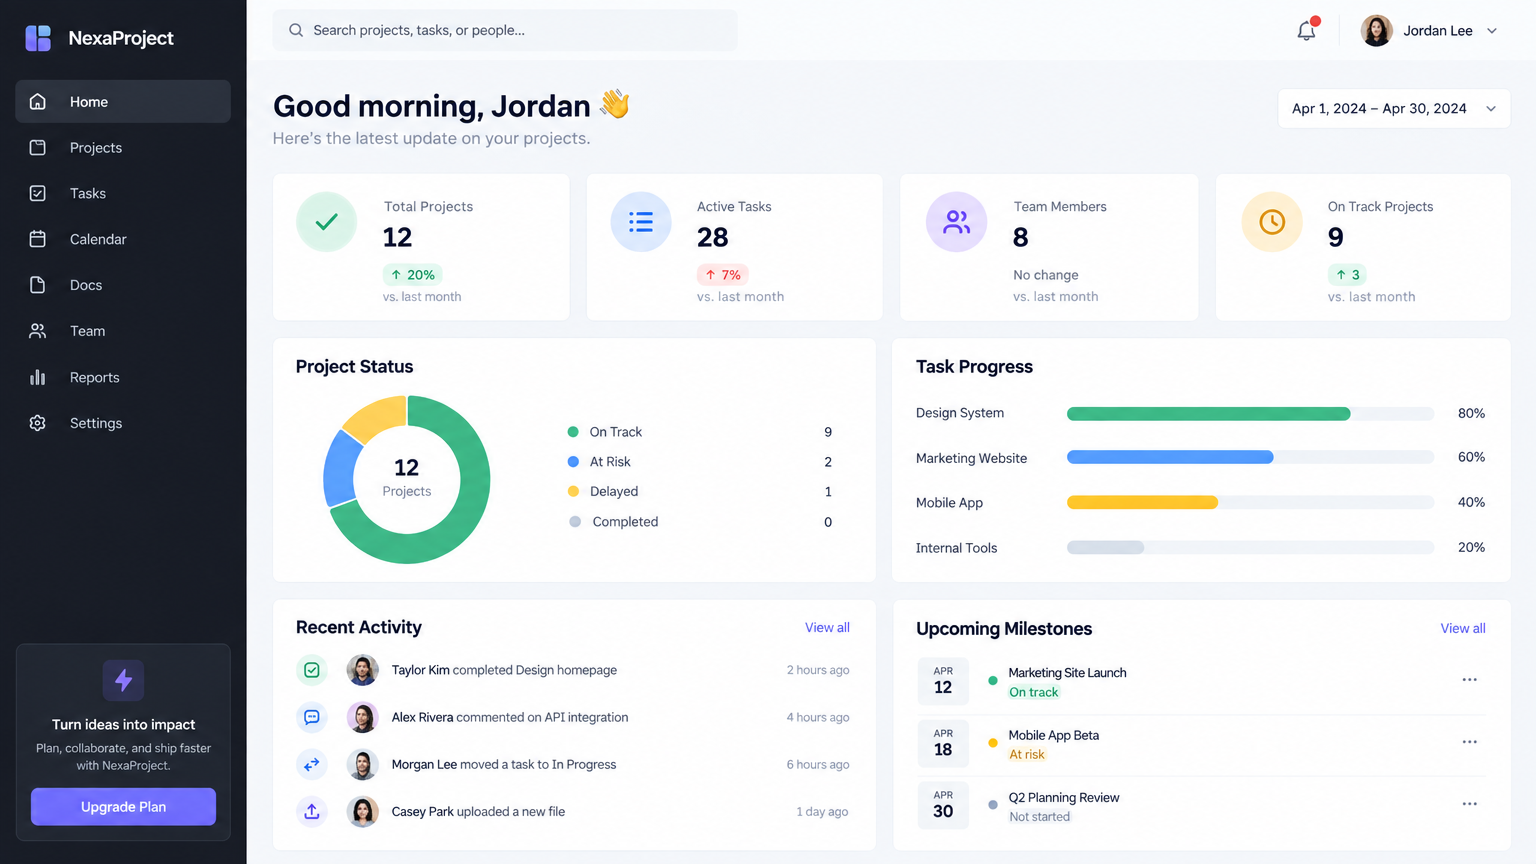Click the blue At Risk legend dot

point(573,462)
